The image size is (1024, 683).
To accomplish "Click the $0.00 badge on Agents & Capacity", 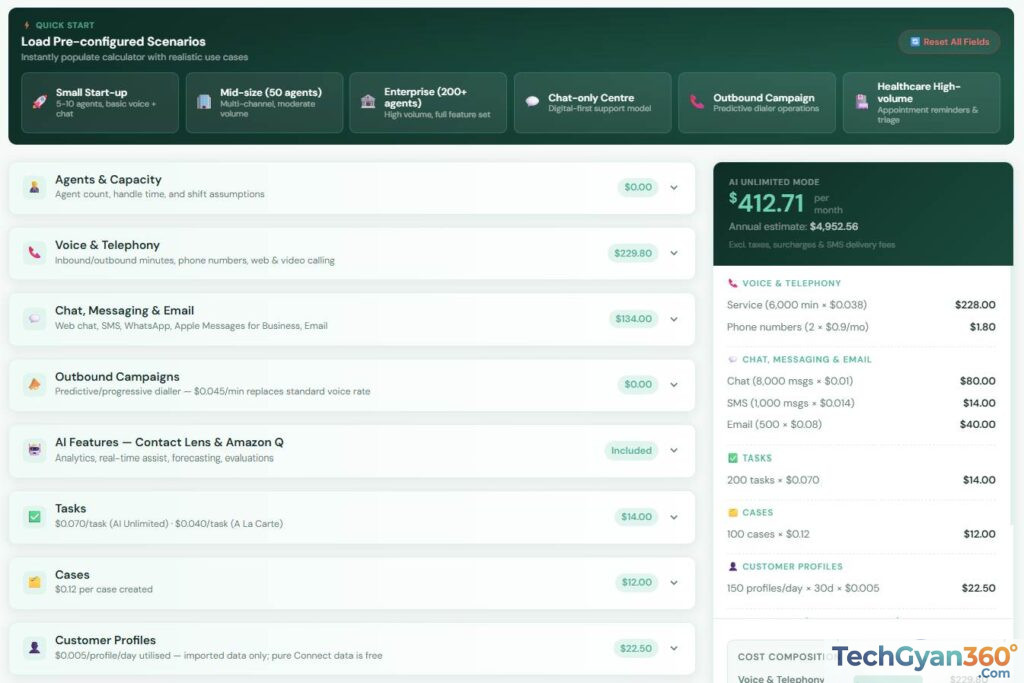I will coord(638,187).
